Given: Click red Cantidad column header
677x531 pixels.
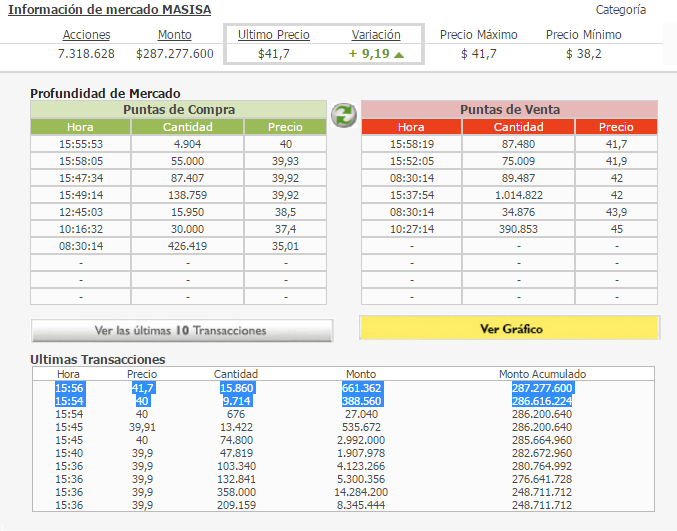Looking at the screenshot, I should click(518, 127).
